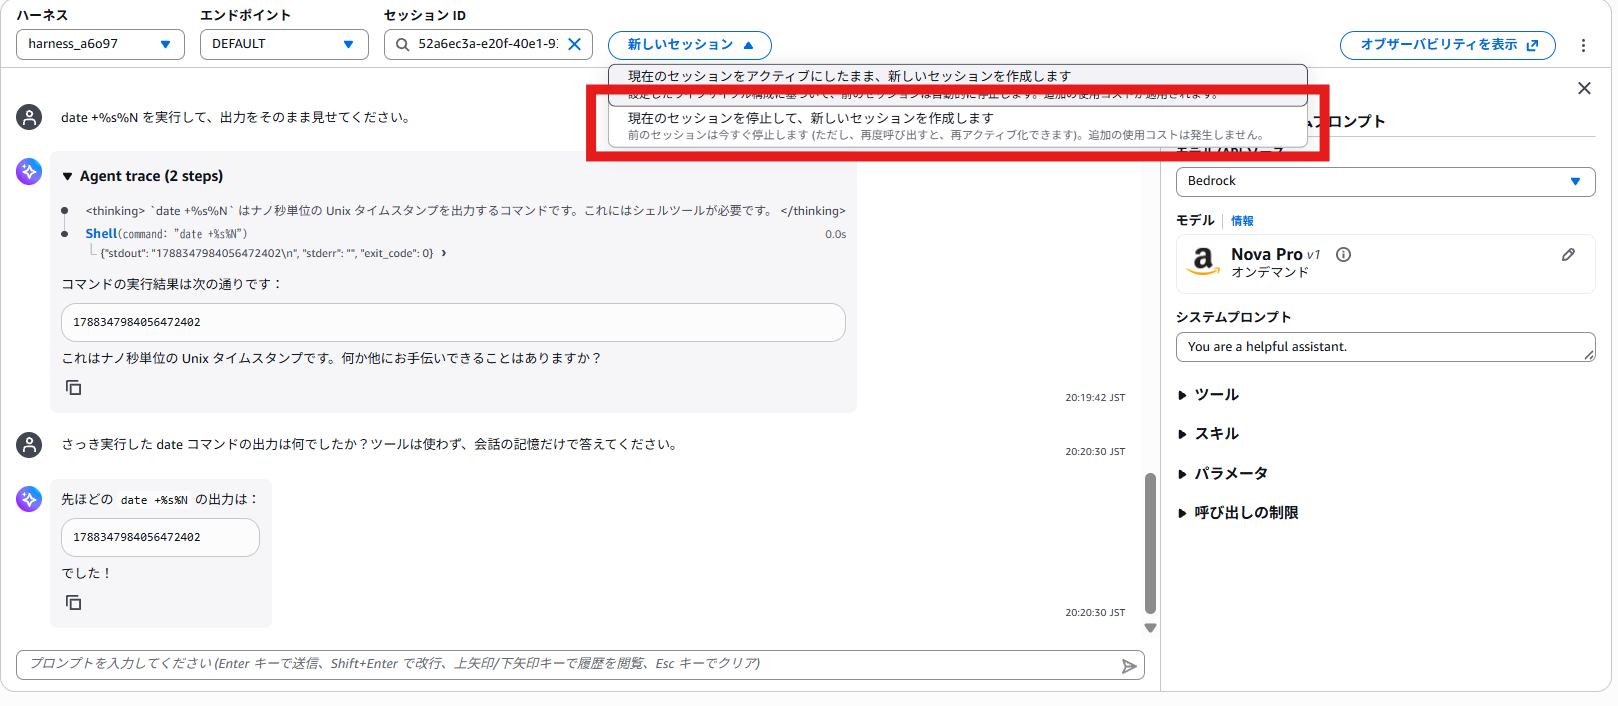Click the second assistant sparkle avatar icon
The image size is (1618, 706).
click(x=29, y=499)
